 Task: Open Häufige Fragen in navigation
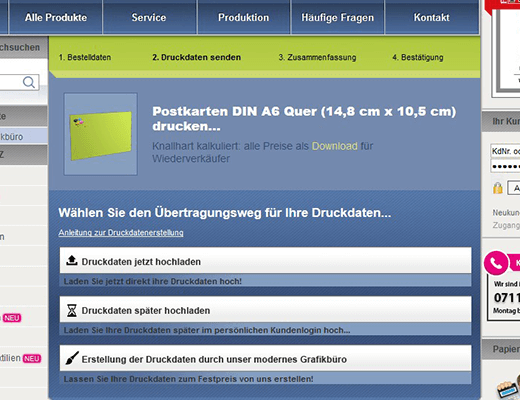[x=337, y=17]
